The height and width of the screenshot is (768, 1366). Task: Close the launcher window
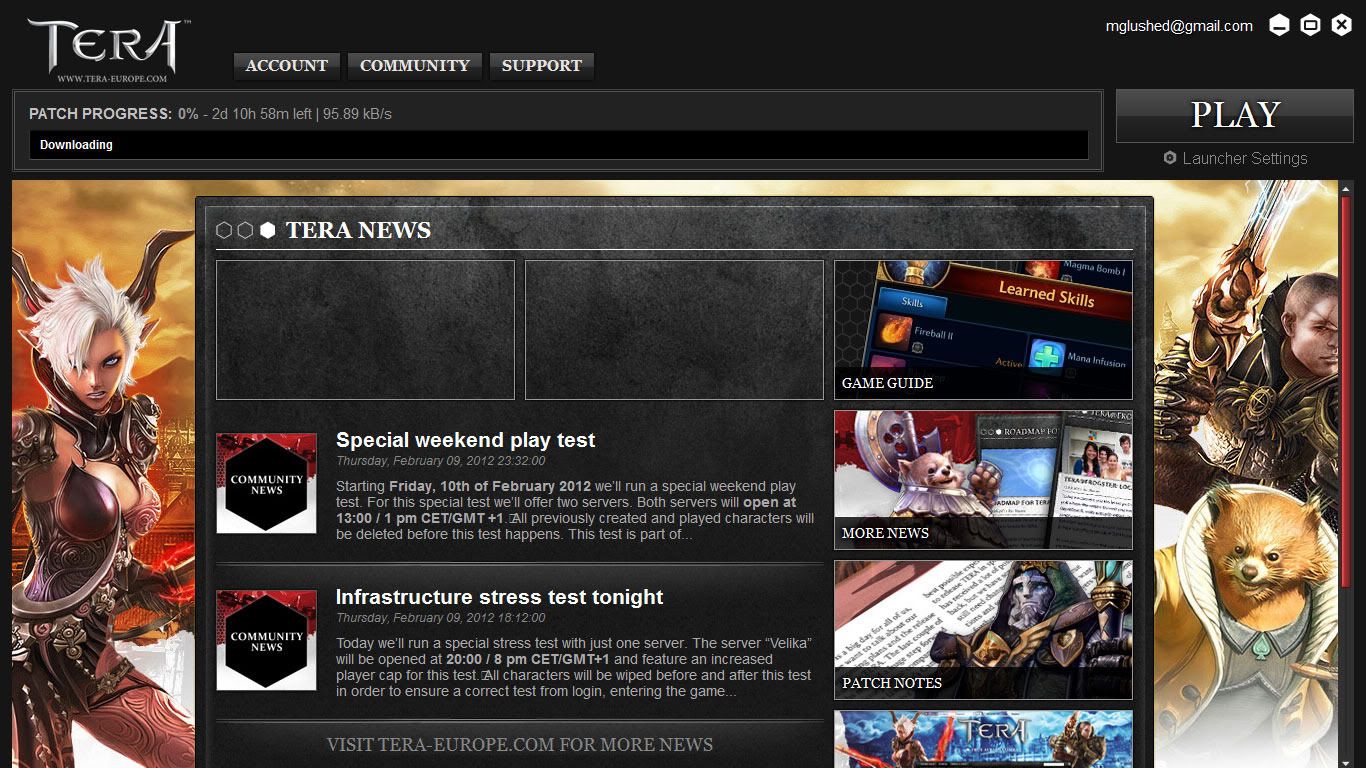1342,25
